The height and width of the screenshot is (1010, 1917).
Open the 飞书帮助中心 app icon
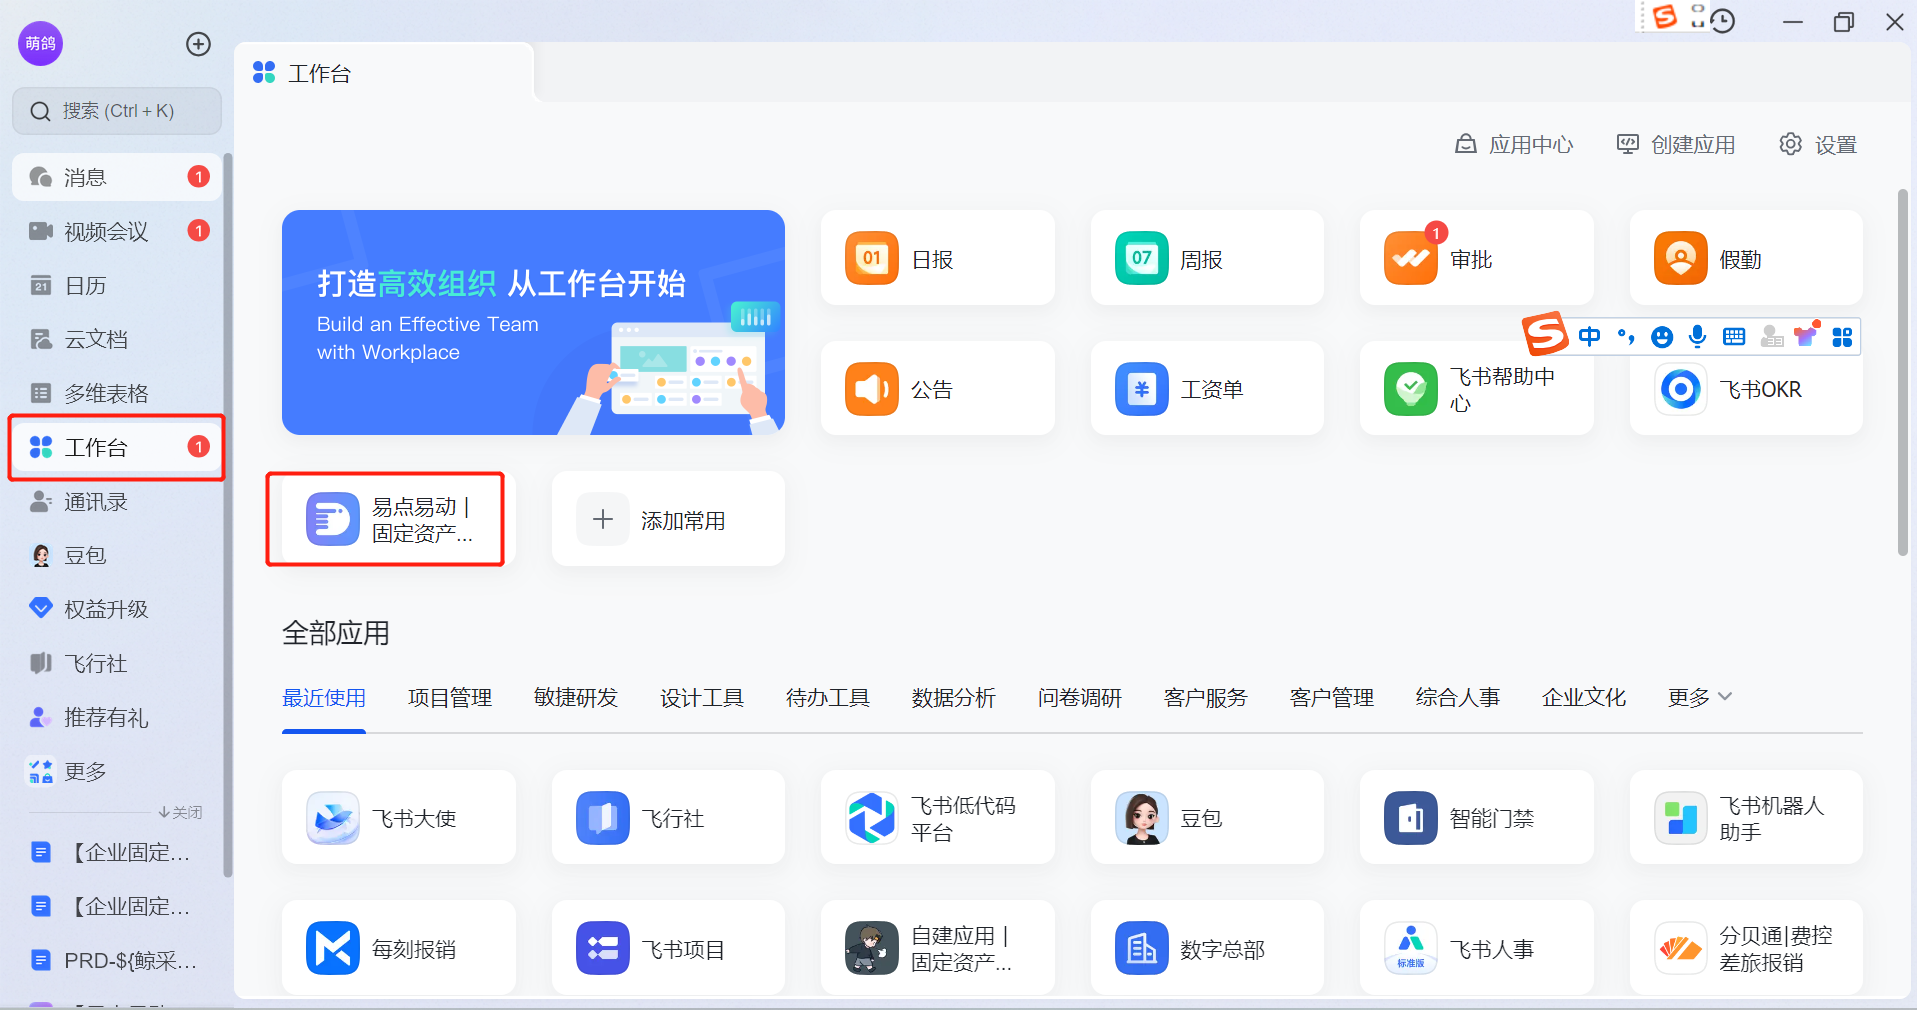point(1410,388)
